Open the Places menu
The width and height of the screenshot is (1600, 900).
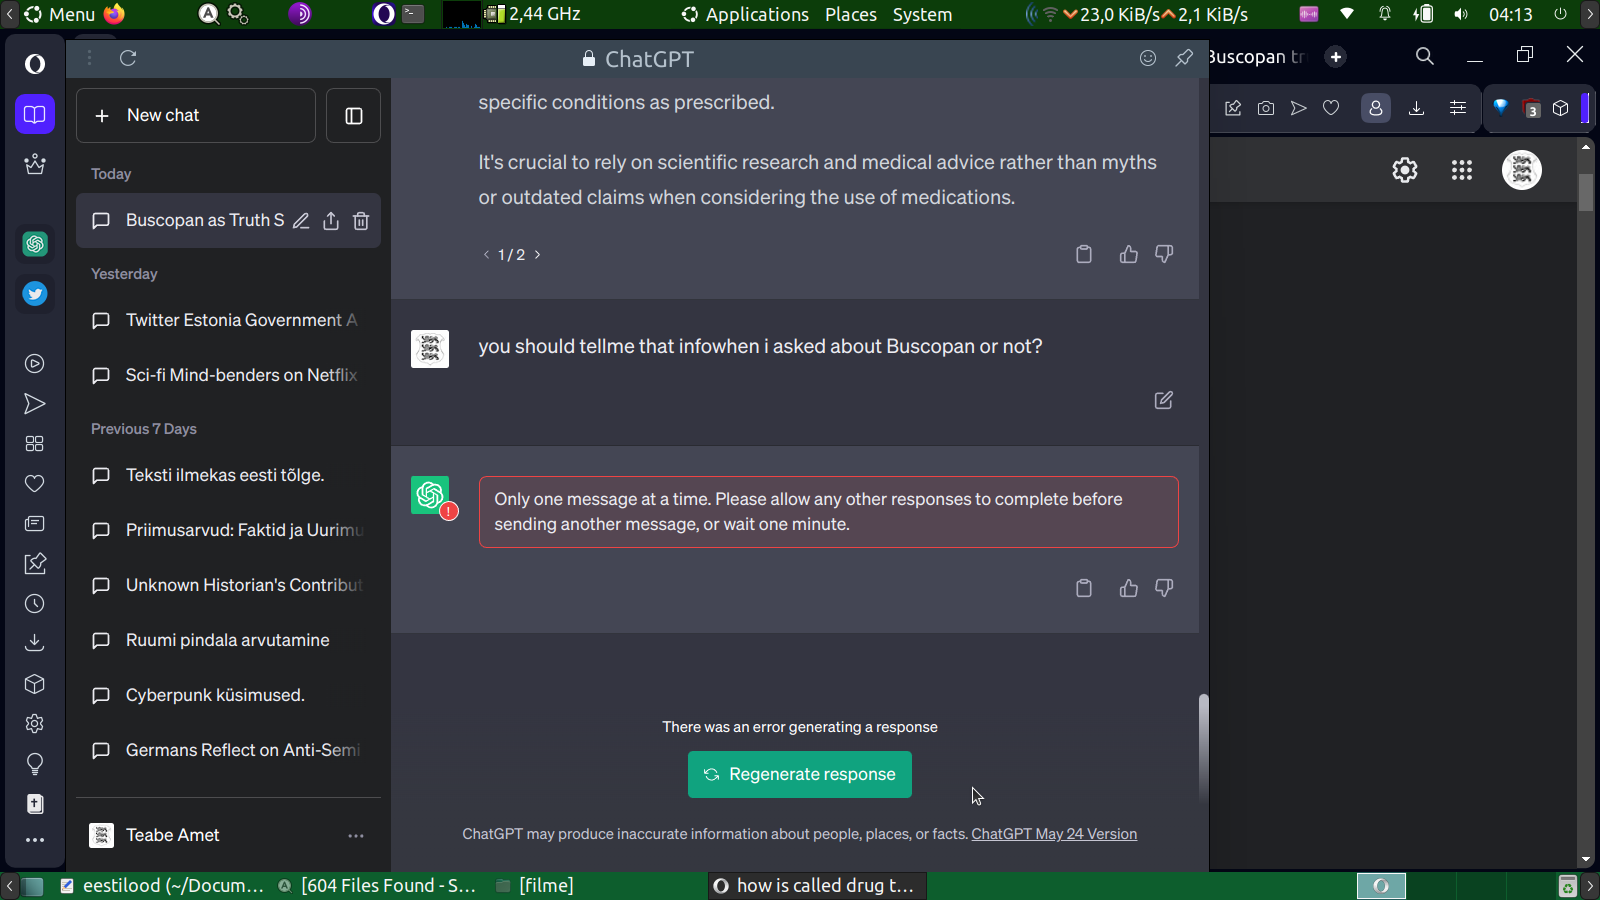(851, 14)
